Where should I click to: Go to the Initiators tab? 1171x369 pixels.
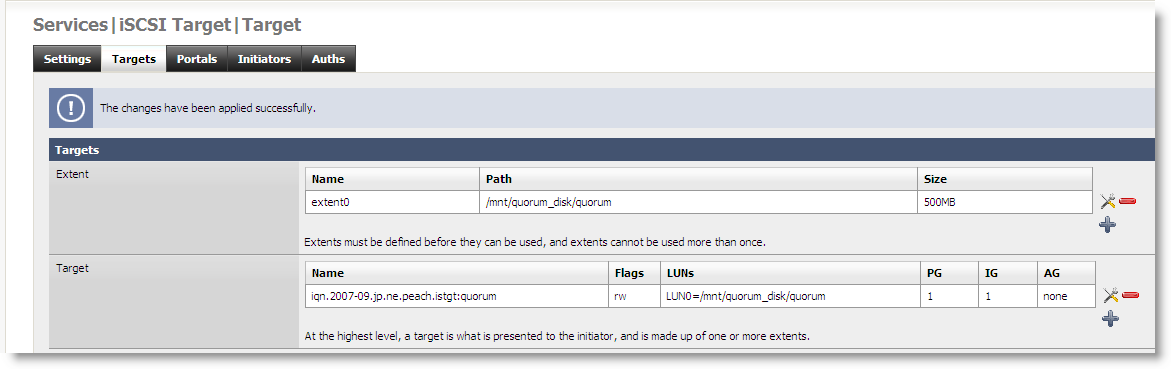click(264, 59)
